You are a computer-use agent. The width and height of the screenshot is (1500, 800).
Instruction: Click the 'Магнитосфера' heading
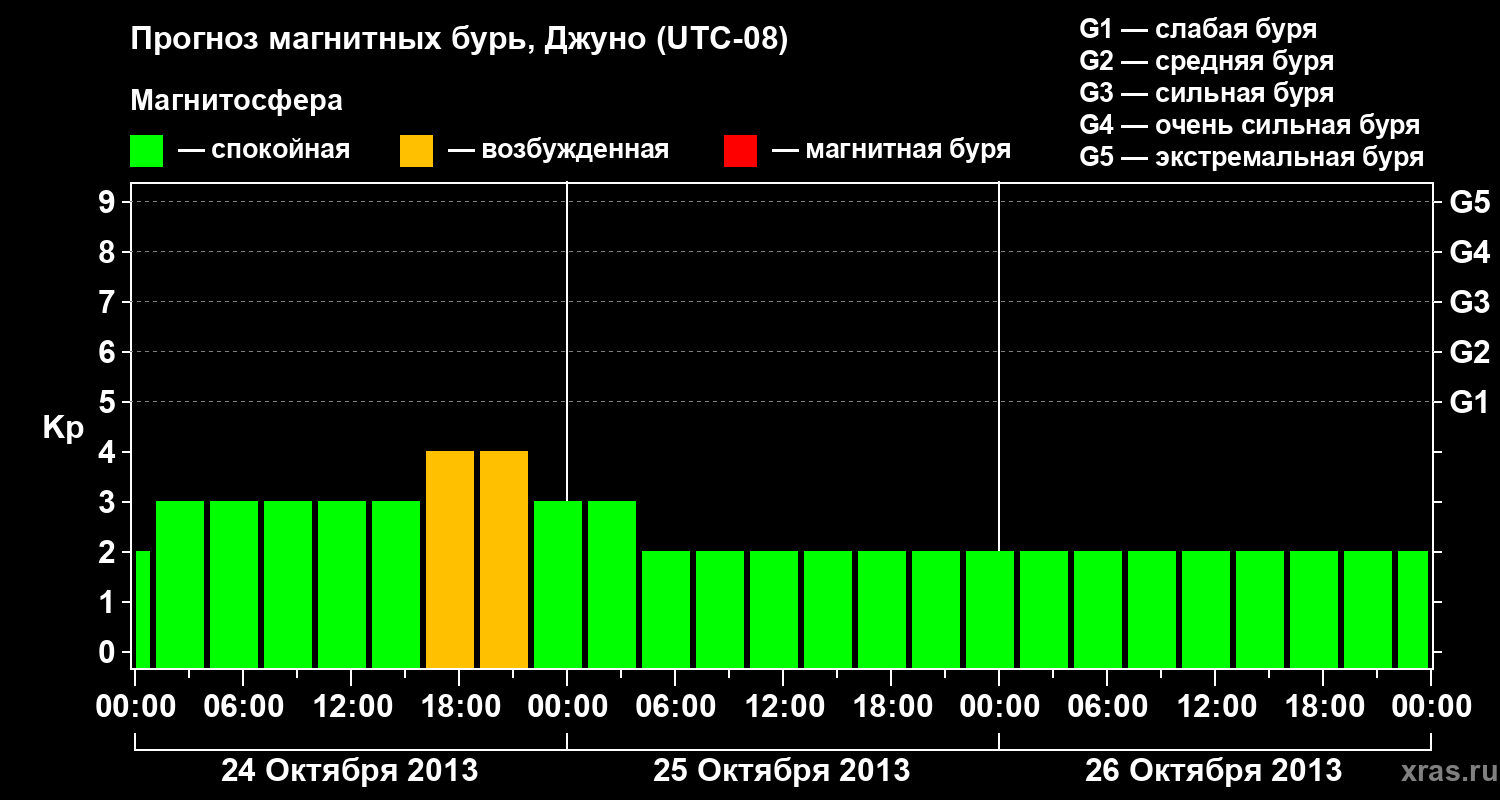coord(236,101)
